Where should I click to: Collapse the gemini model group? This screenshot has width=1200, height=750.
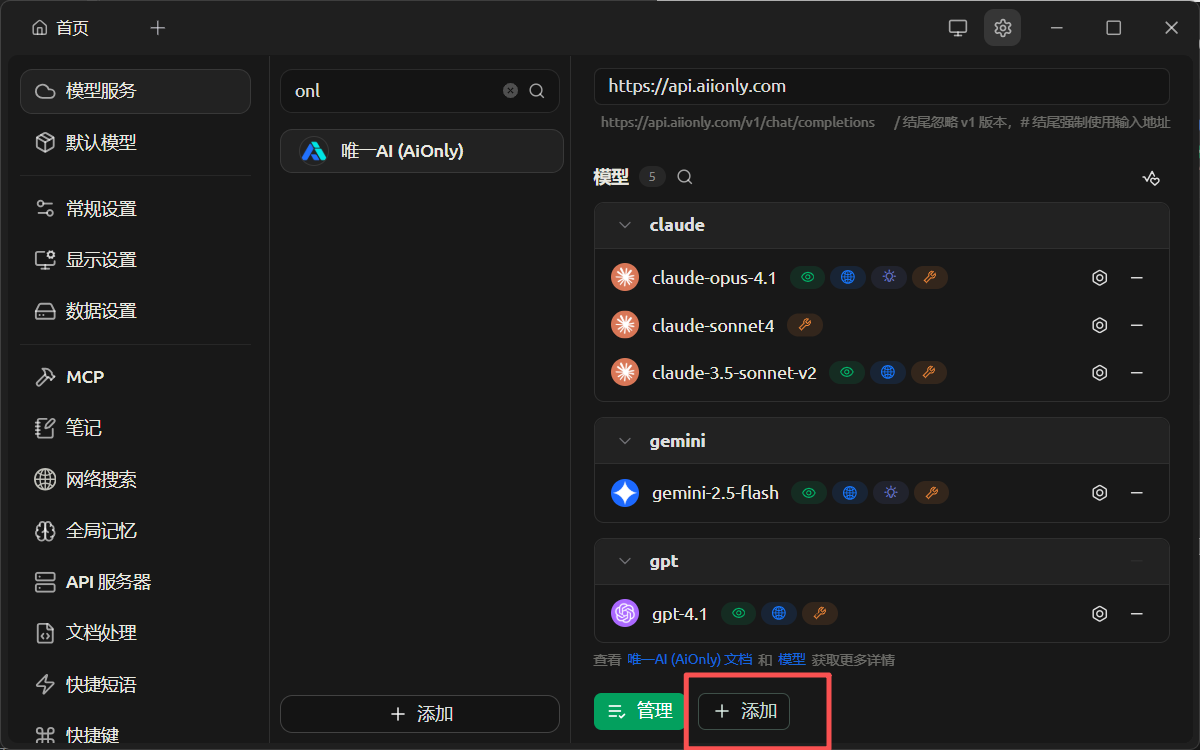pos(625,441)
